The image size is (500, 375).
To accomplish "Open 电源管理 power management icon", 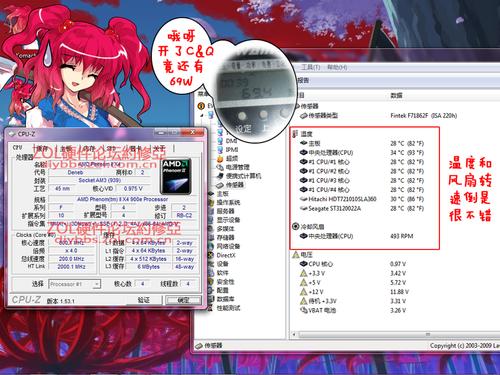I will click(220, 167).
